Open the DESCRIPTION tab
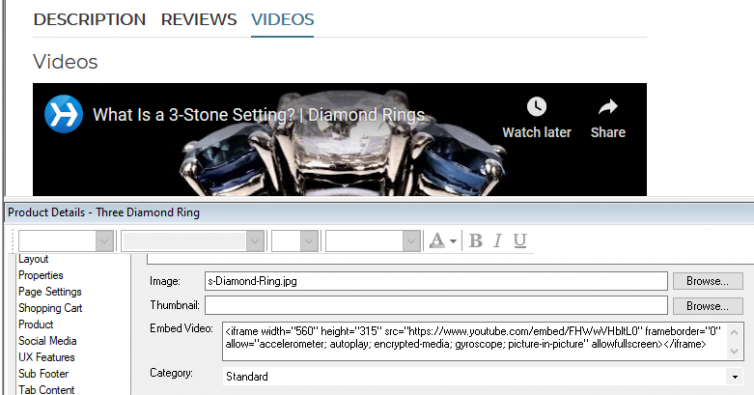Viewport: 754px width, 395px height. point(89,20)
